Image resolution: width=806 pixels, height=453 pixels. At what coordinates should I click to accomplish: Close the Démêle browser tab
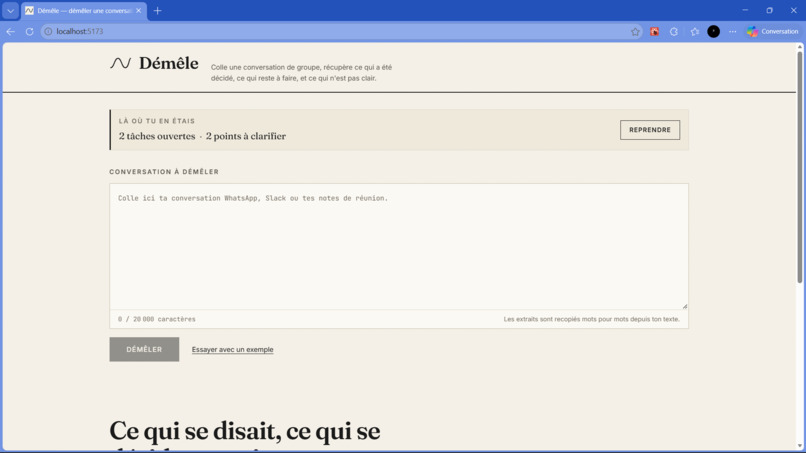tap(138, 10)
